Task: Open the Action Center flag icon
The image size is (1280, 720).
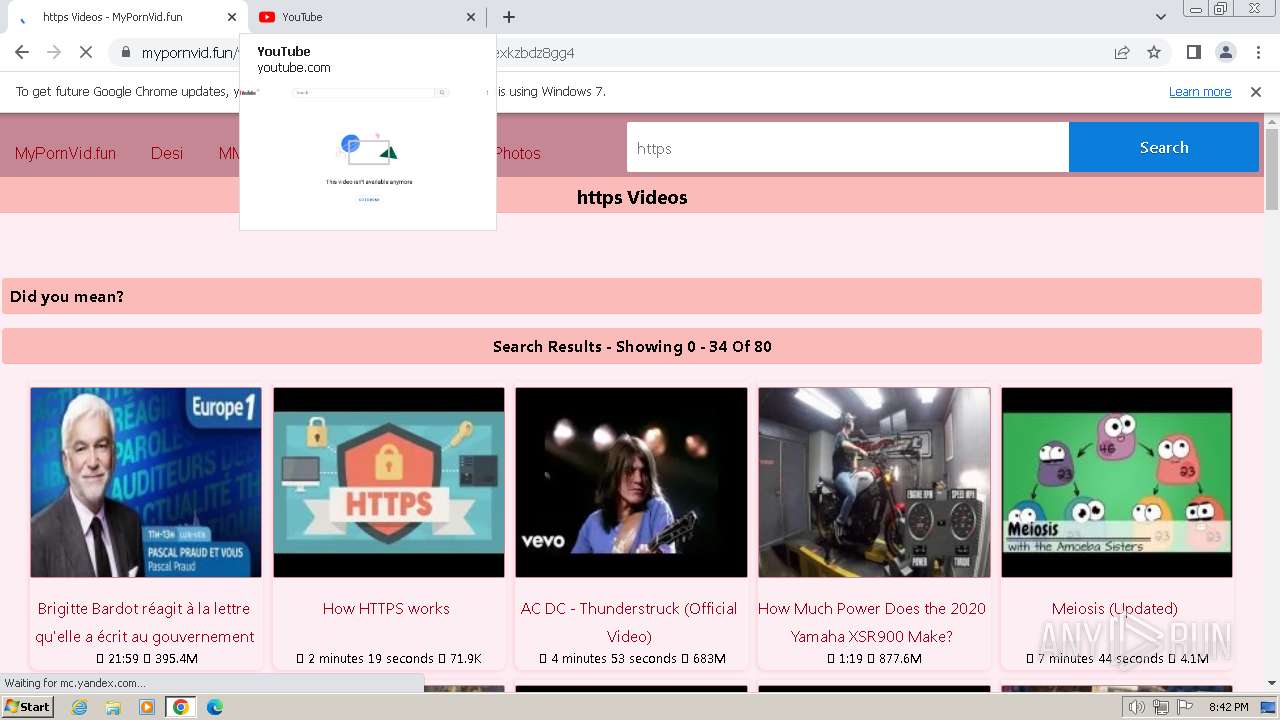Action: (1184, 707)
